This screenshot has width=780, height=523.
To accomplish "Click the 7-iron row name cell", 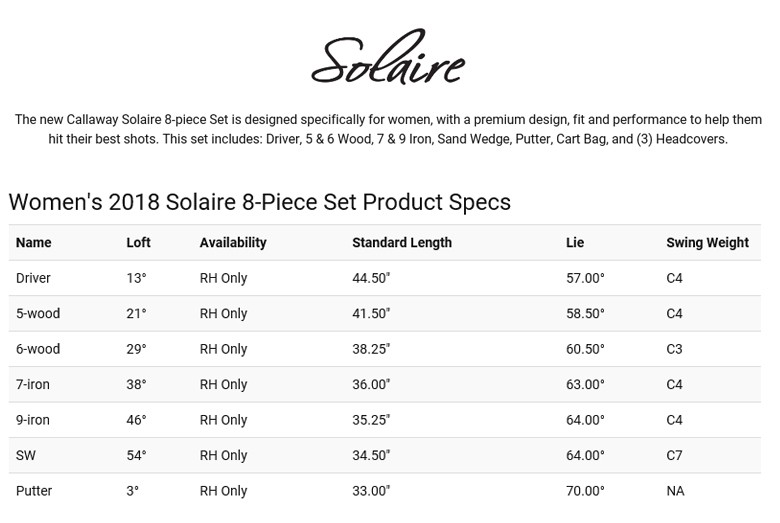I will click(33, 384).
